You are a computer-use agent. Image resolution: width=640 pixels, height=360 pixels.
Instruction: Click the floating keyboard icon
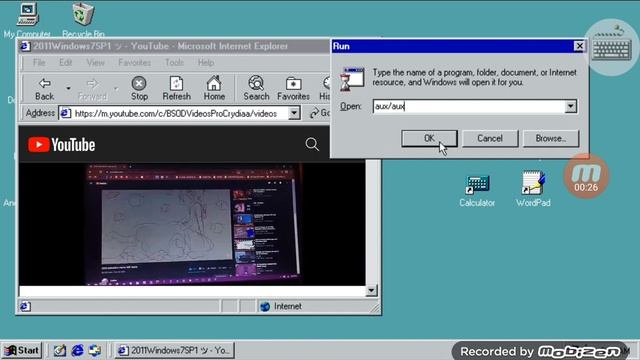[612, 47]
